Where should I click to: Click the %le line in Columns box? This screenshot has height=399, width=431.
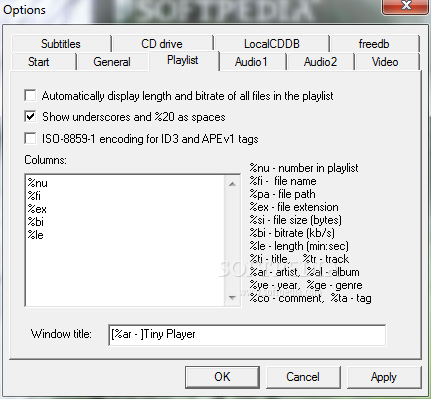point(35,235)
